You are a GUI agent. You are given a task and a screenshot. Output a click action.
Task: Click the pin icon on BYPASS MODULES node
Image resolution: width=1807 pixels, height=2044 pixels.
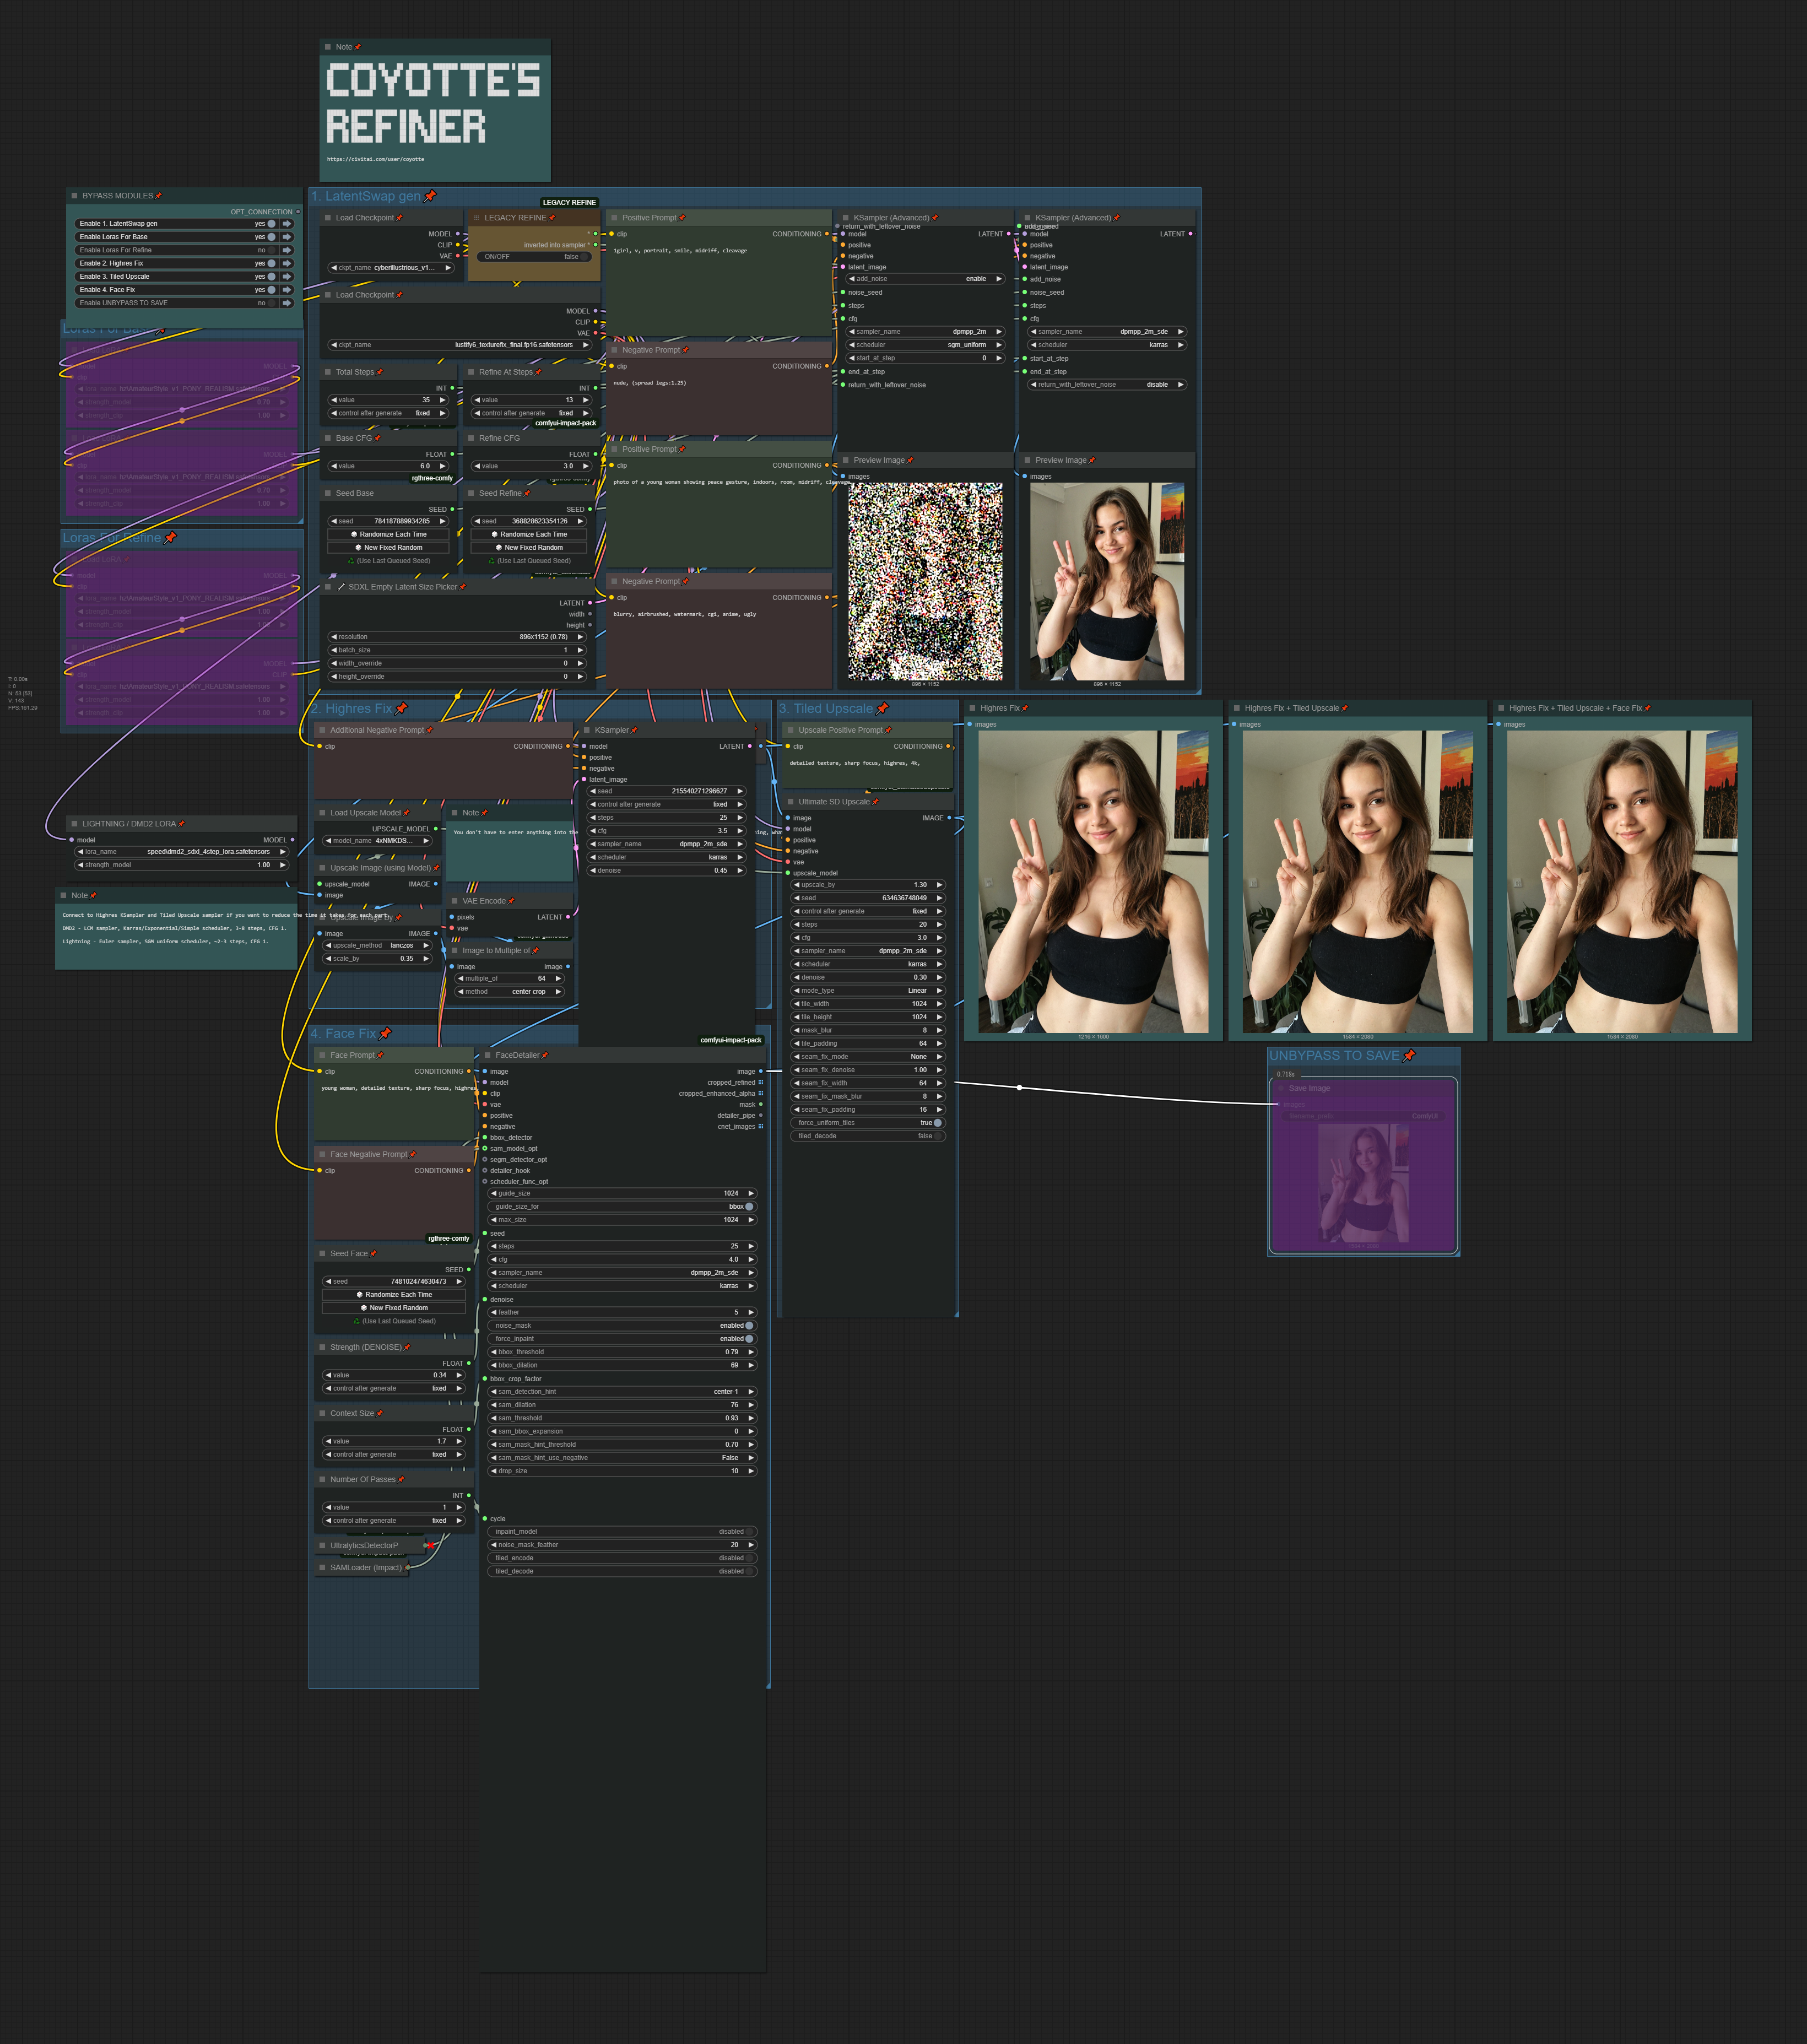(x=159, y=196)
